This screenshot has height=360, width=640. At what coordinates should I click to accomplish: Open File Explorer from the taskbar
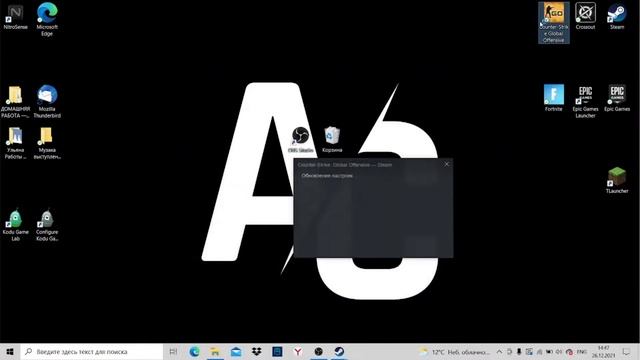coord(215,351)
